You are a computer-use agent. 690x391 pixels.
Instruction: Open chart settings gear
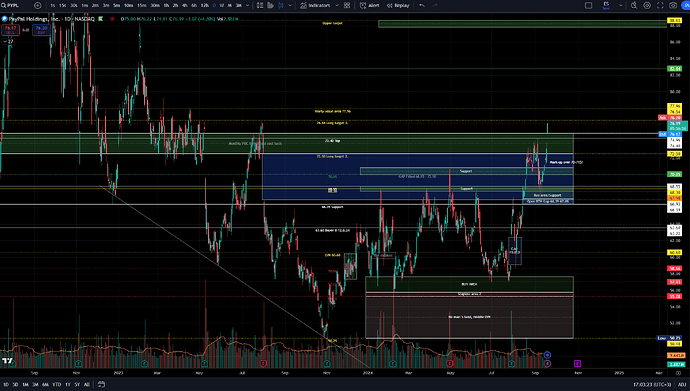tap(647, 5)
